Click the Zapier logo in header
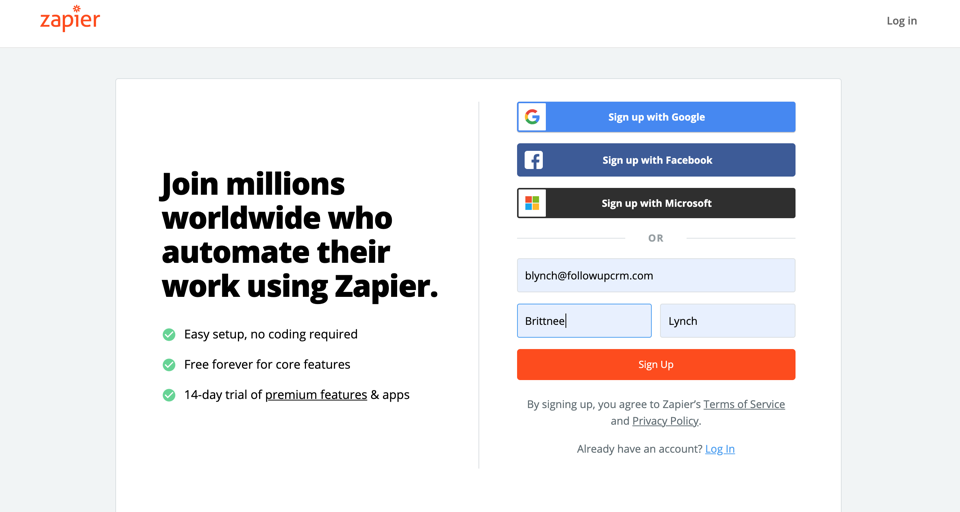This screenshot has width=960, height=512. tap(70, 18)
